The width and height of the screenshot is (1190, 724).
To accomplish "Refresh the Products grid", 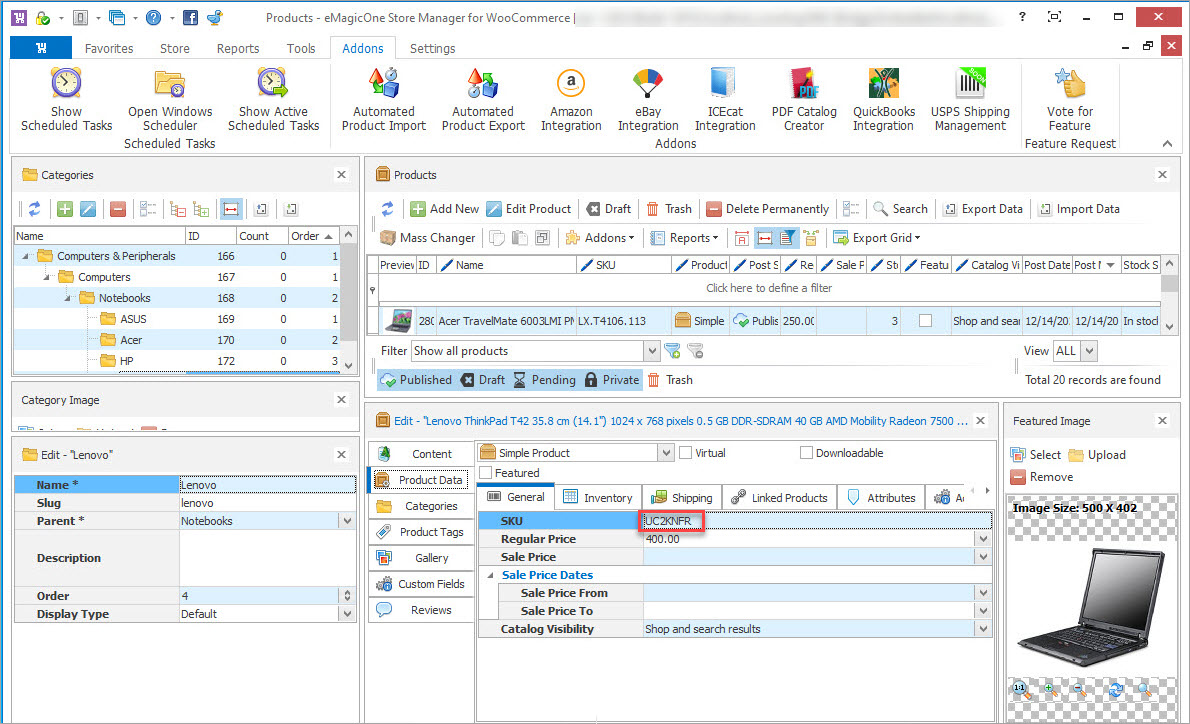I will pos(387,209).
